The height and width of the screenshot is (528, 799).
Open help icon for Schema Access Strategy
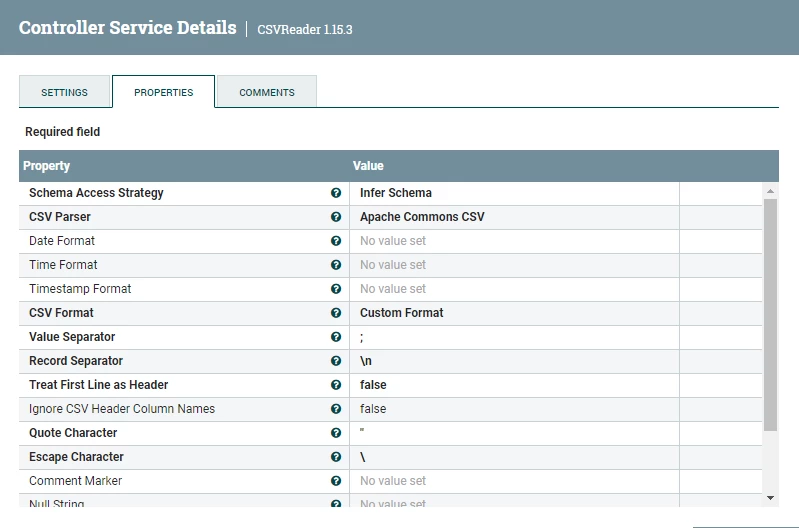tap(336, 193)
